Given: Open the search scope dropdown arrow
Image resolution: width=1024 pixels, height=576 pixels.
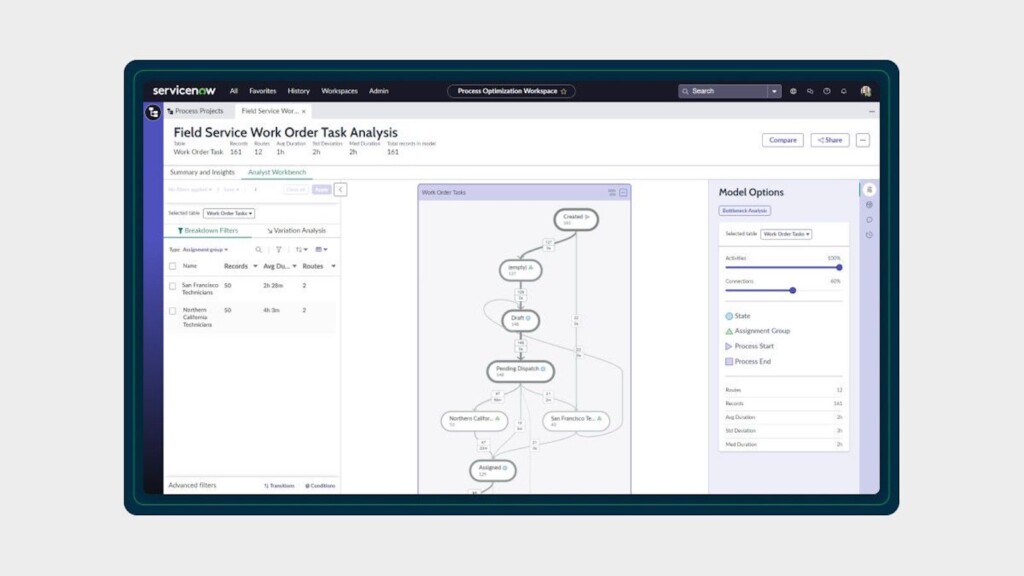Looking at the screenshot, I should tap(774, 91).
